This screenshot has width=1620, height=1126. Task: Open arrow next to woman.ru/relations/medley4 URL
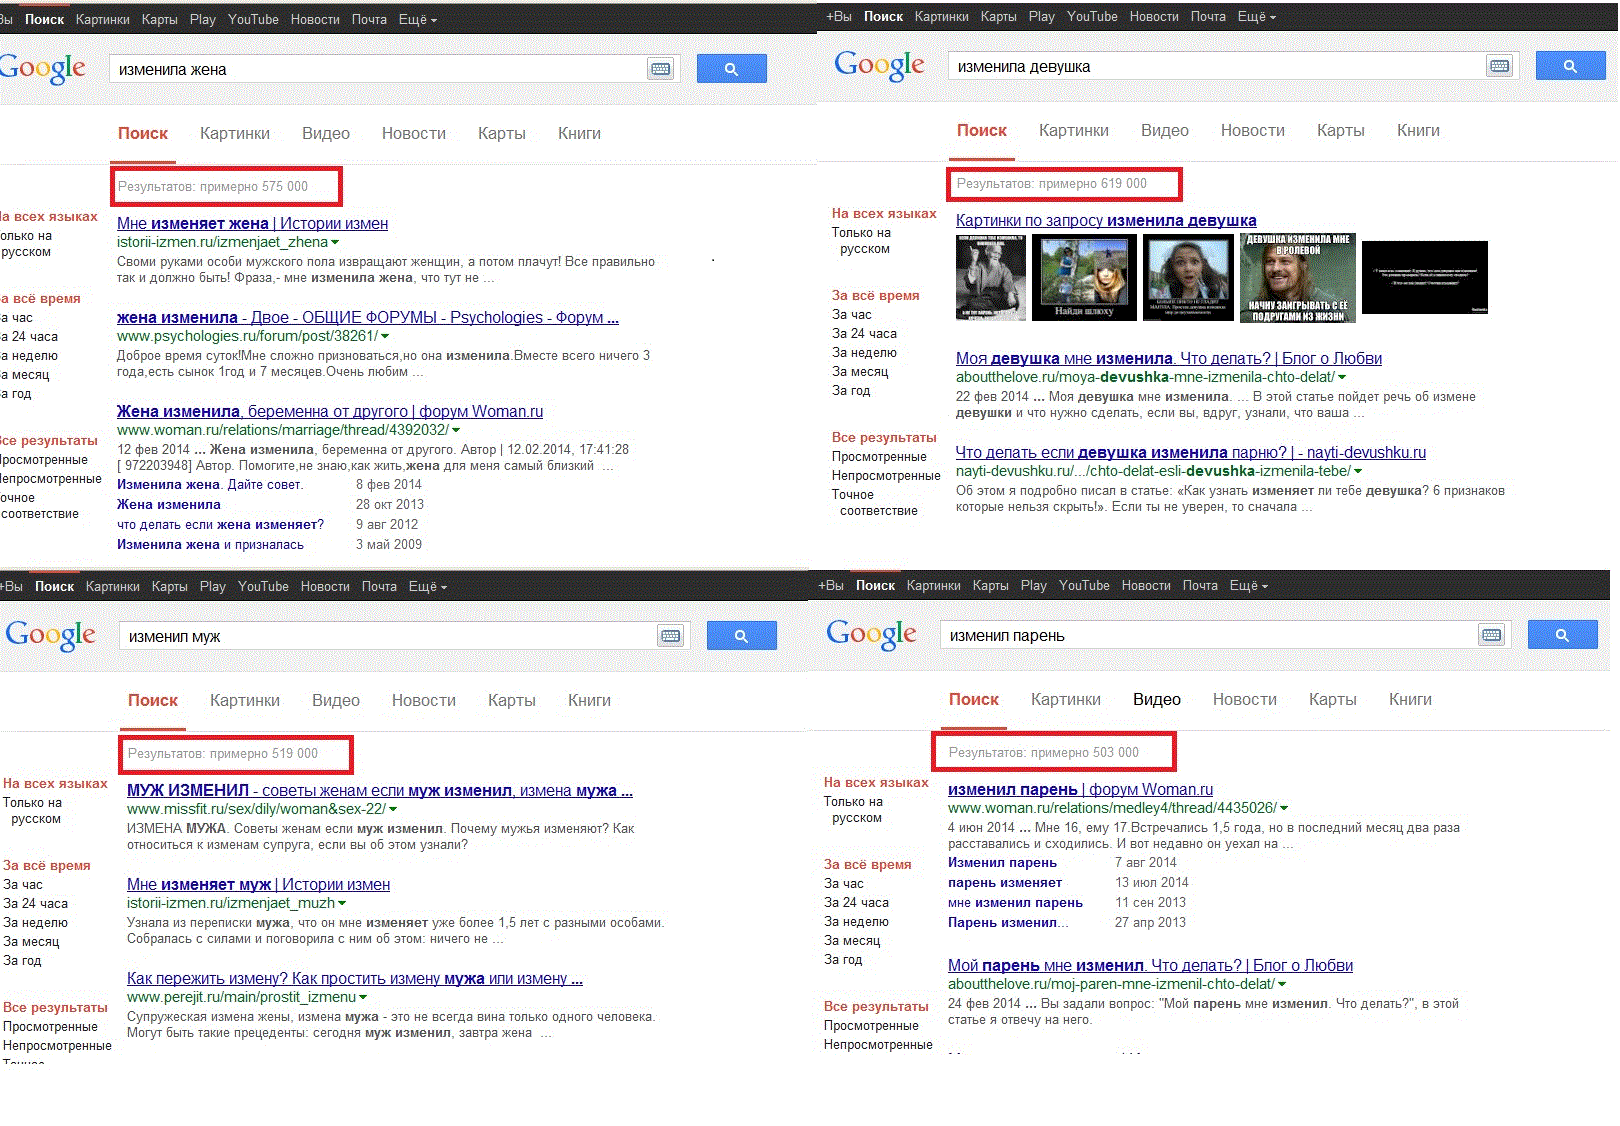tap(1284, 808)
